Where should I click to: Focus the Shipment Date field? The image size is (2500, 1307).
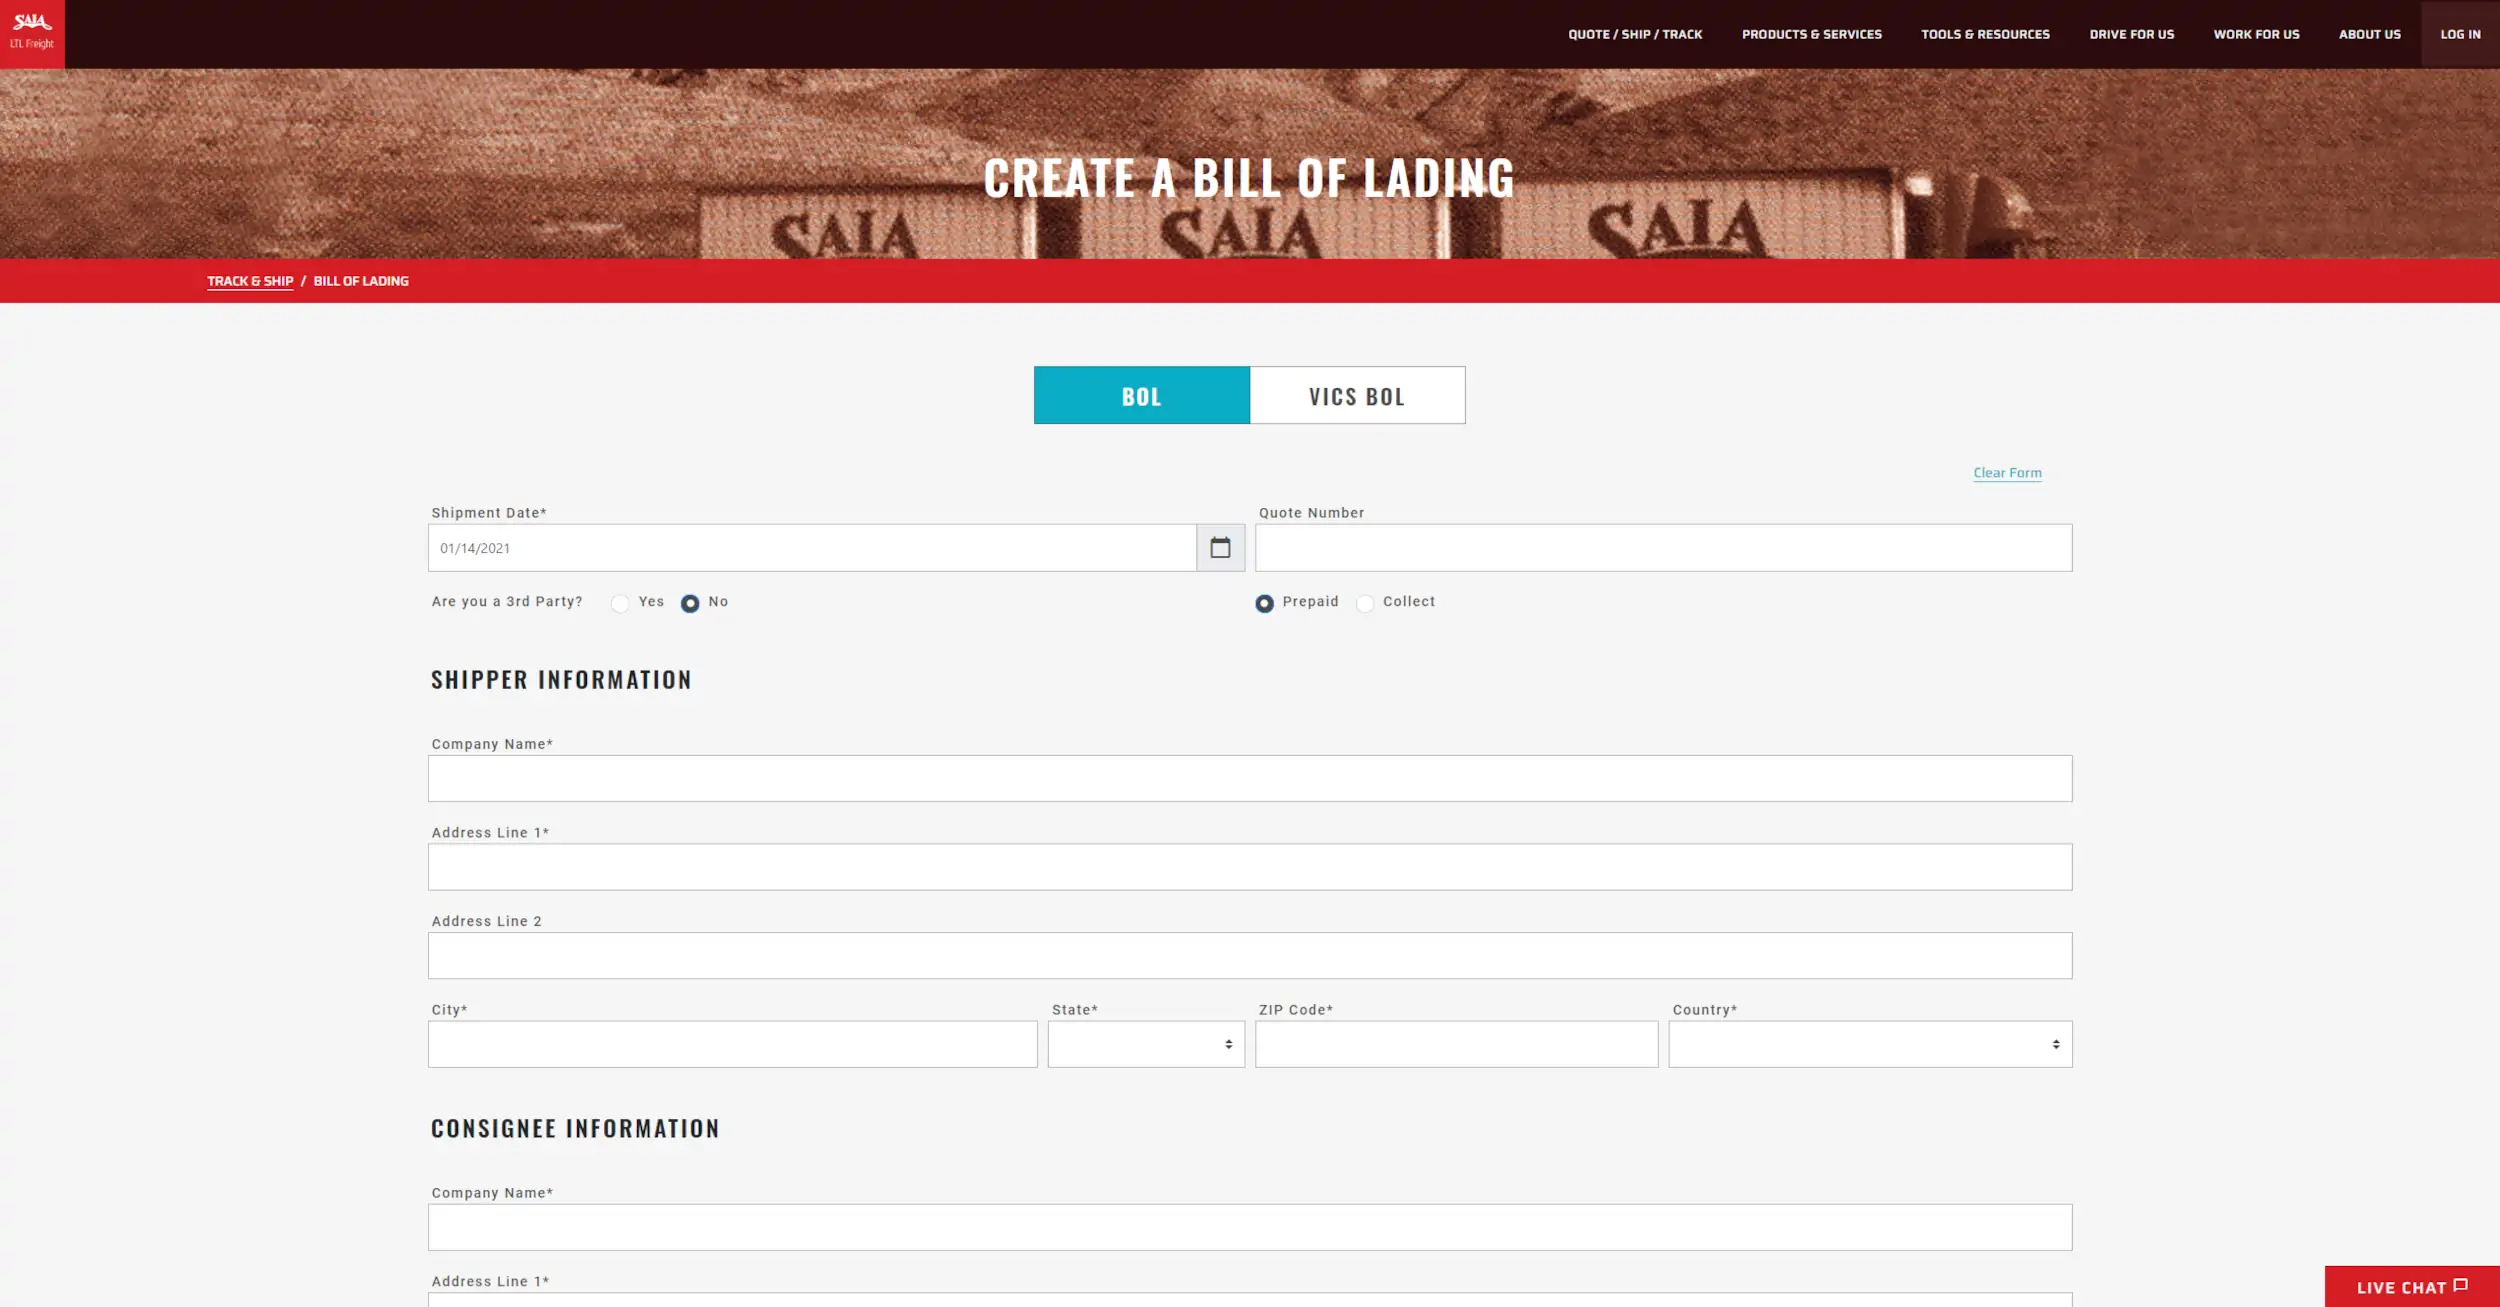coord(812,548)
